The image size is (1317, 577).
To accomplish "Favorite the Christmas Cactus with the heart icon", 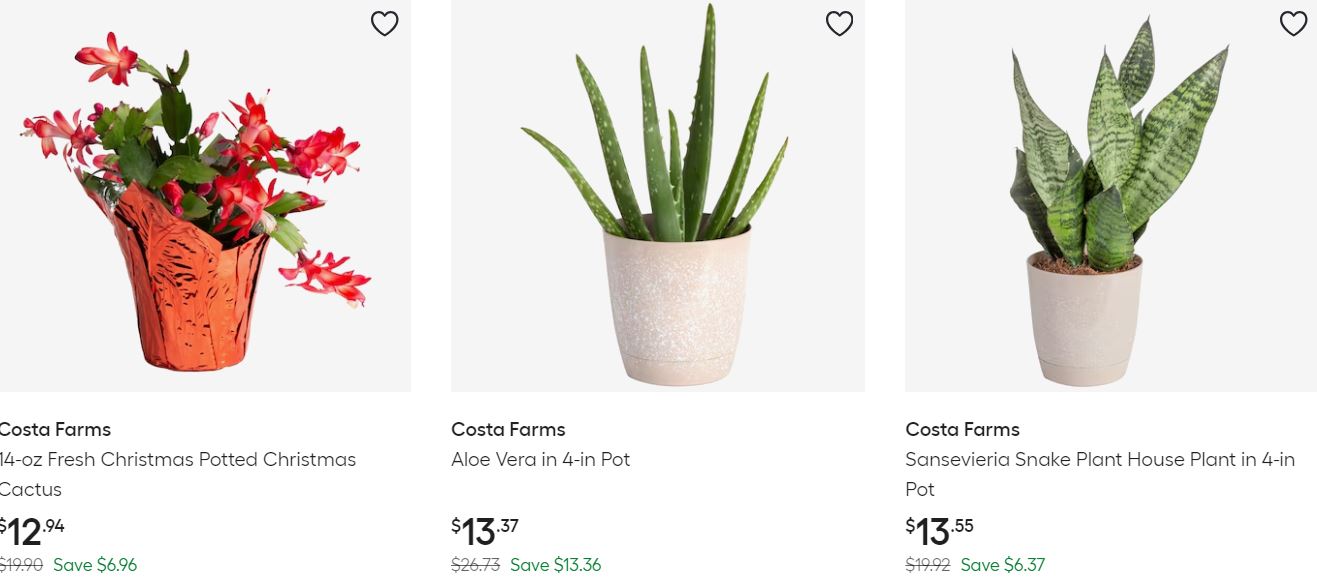I will coord(385,24).
